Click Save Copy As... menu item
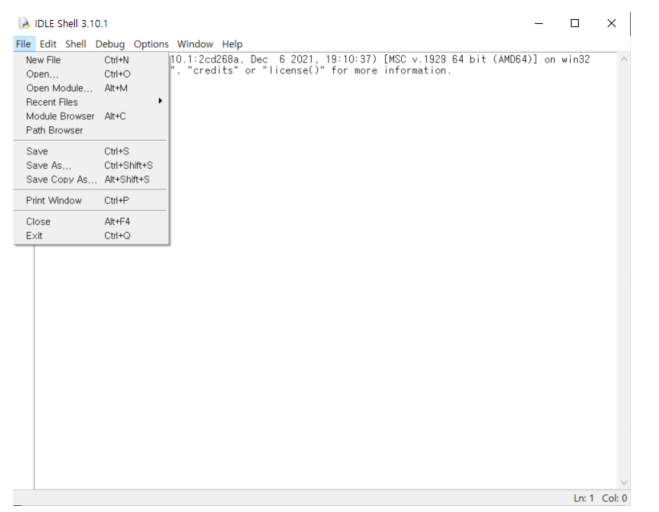This screenshot has height=512, width=659. 91,179
